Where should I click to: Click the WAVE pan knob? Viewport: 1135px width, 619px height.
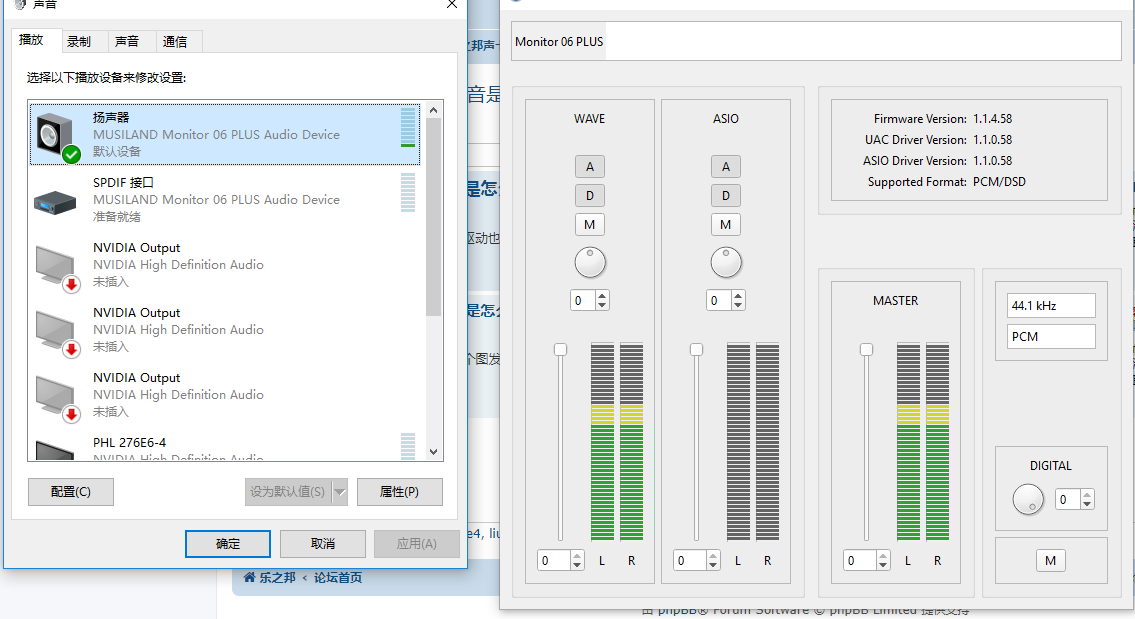pyautogui.click(x=590, y=263)
